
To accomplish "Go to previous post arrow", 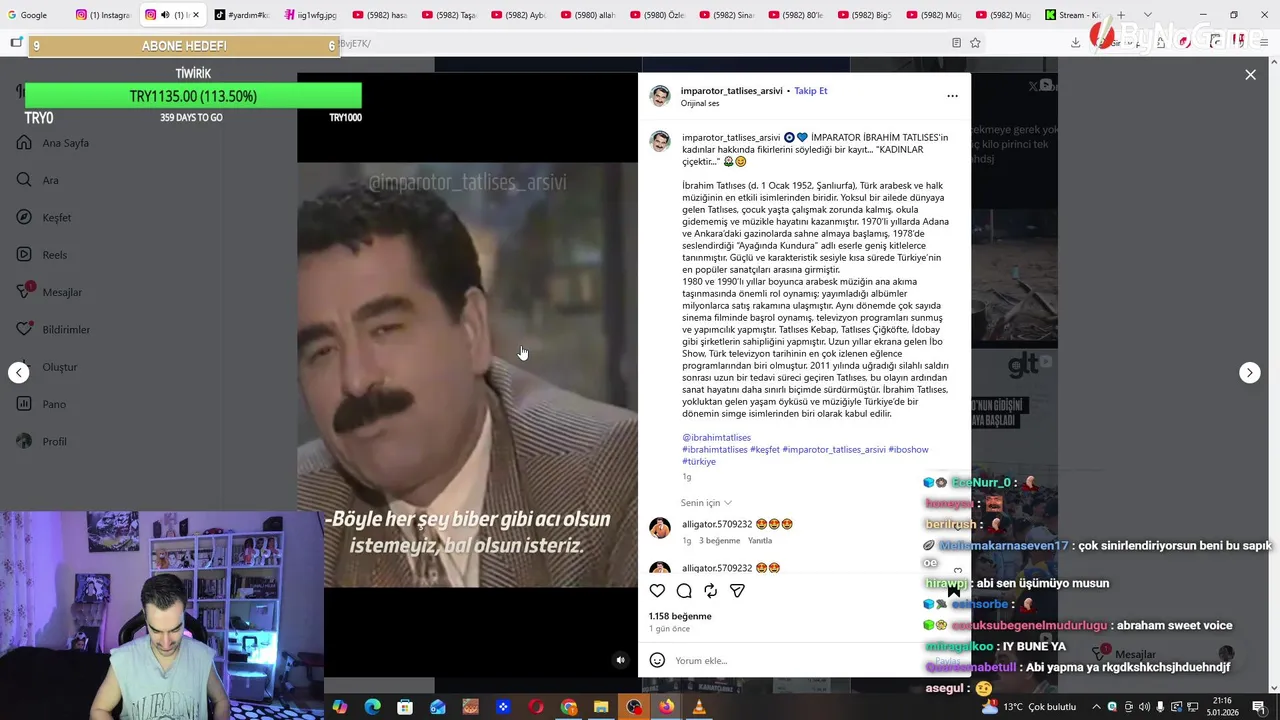I will tap(19, 372).
